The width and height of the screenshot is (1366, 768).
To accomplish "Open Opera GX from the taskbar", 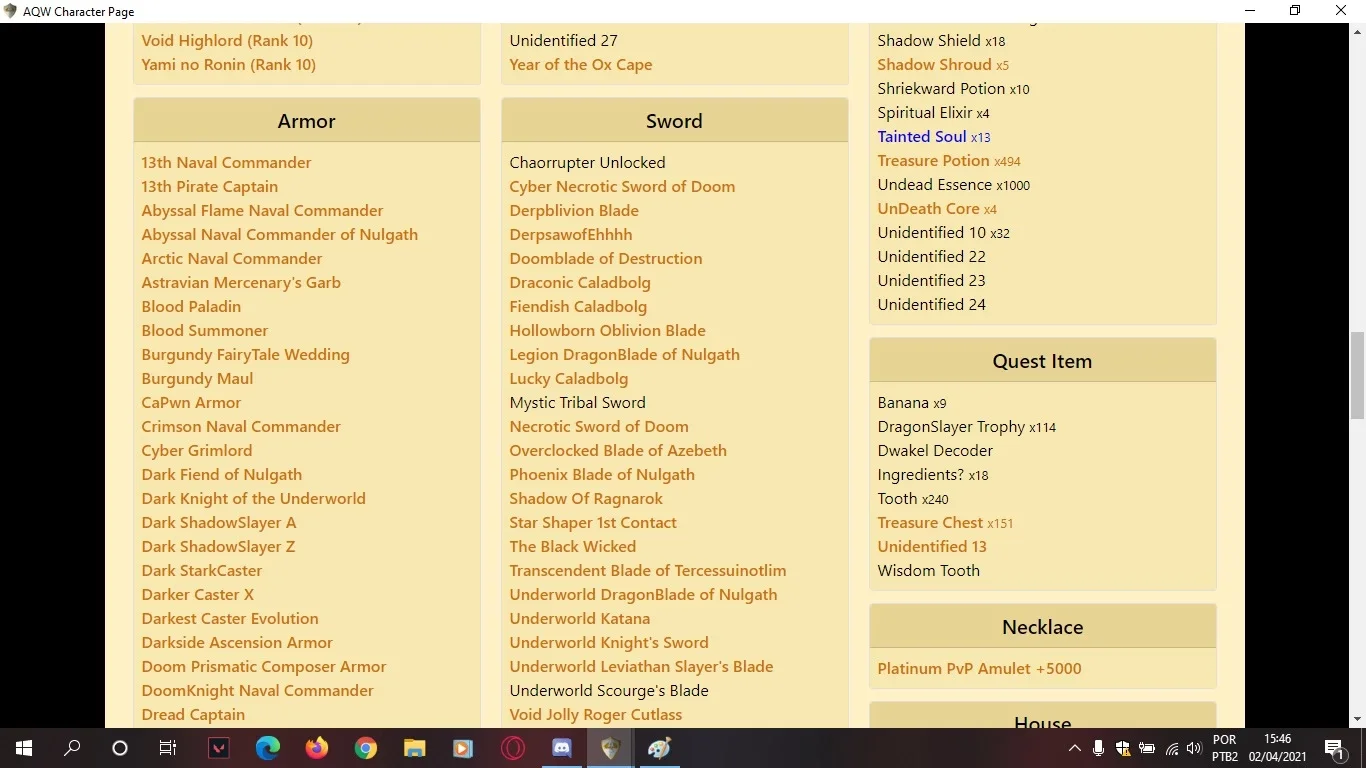I will [x=513, y=748].
